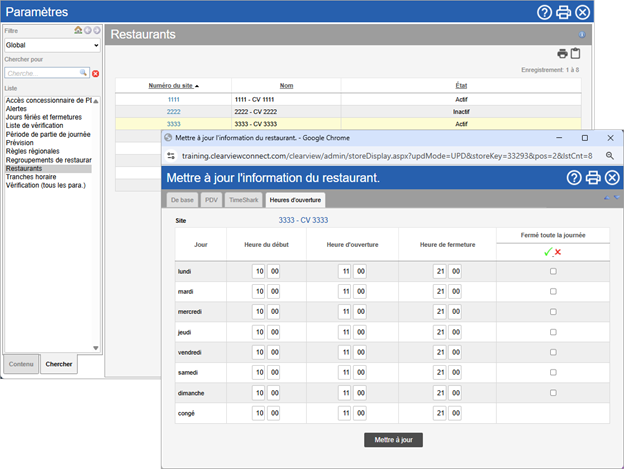Image resolution: width=624 pixels, height=469 pixels.
Task: Select Accès concessionnaire in the list
Action: pos(49,100)
